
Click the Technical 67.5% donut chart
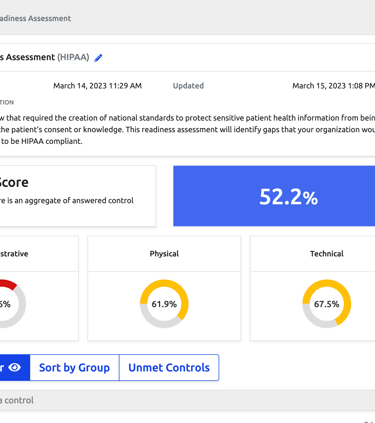pyautogui.click(x=327, y=304)
